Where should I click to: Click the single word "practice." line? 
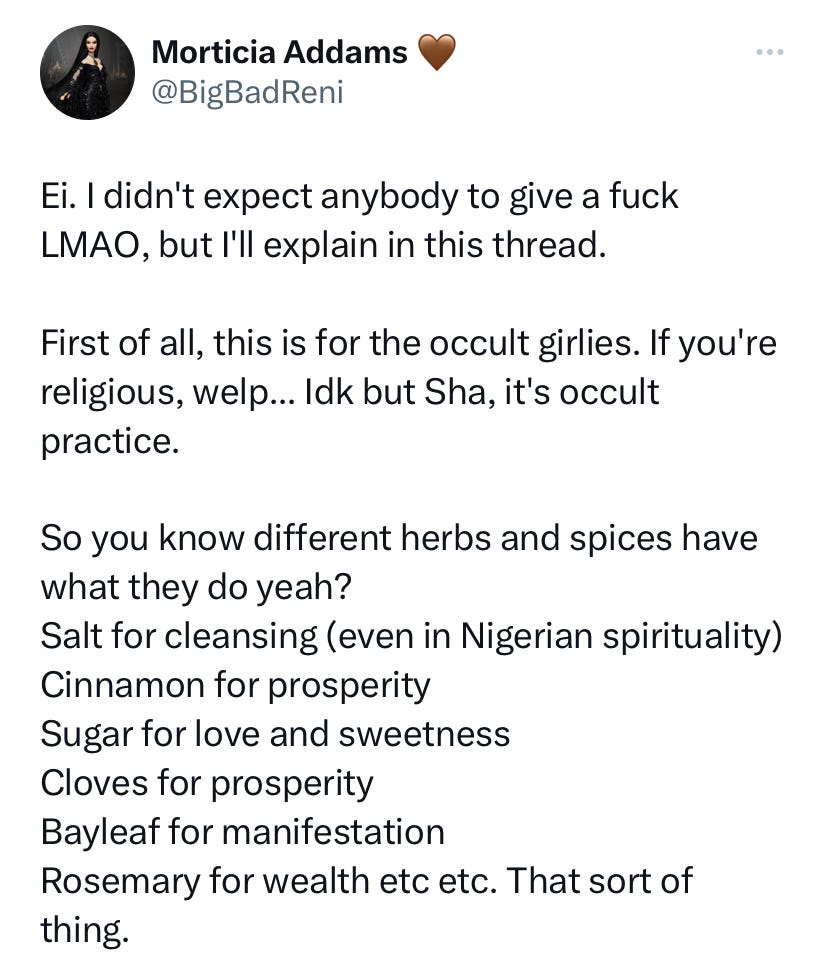[x=110, y=441]
